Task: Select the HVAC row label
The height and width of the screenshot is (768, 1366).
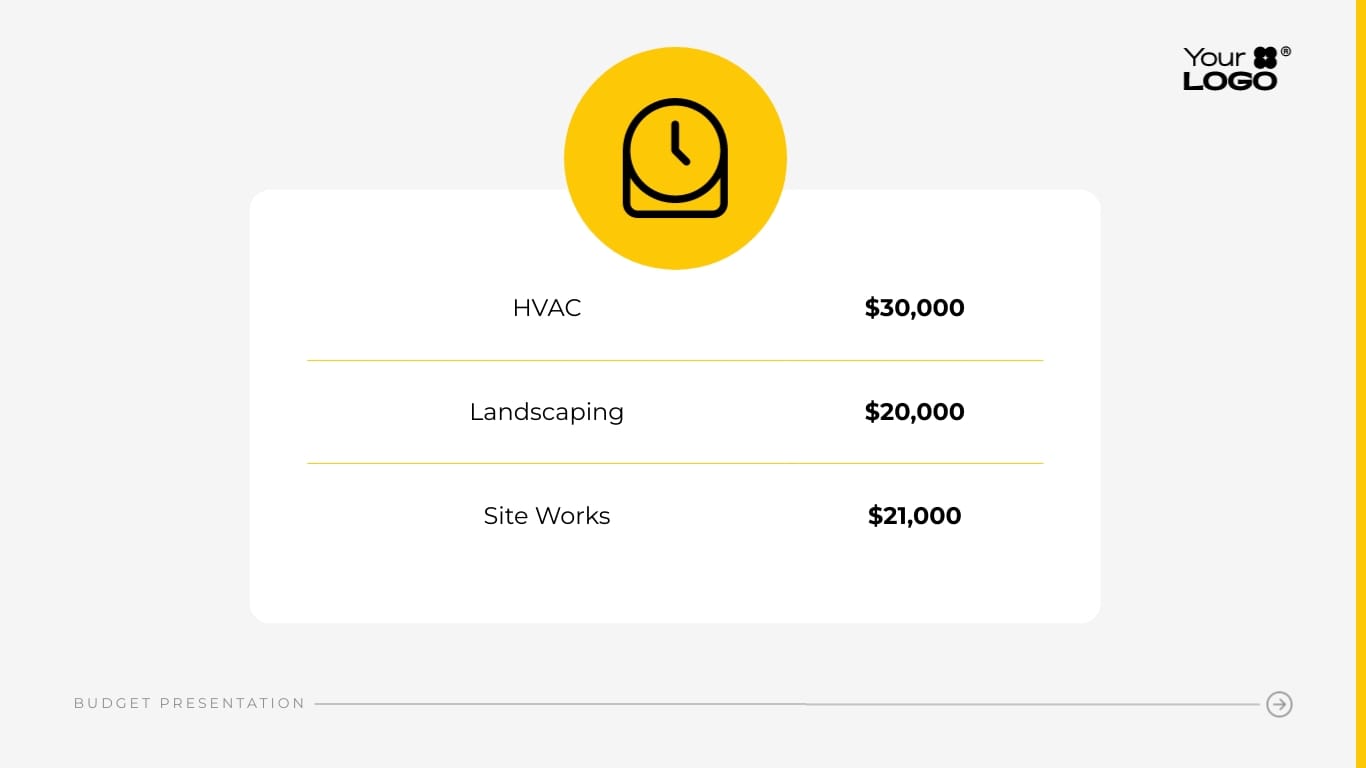Action: (x=546, y=308)
